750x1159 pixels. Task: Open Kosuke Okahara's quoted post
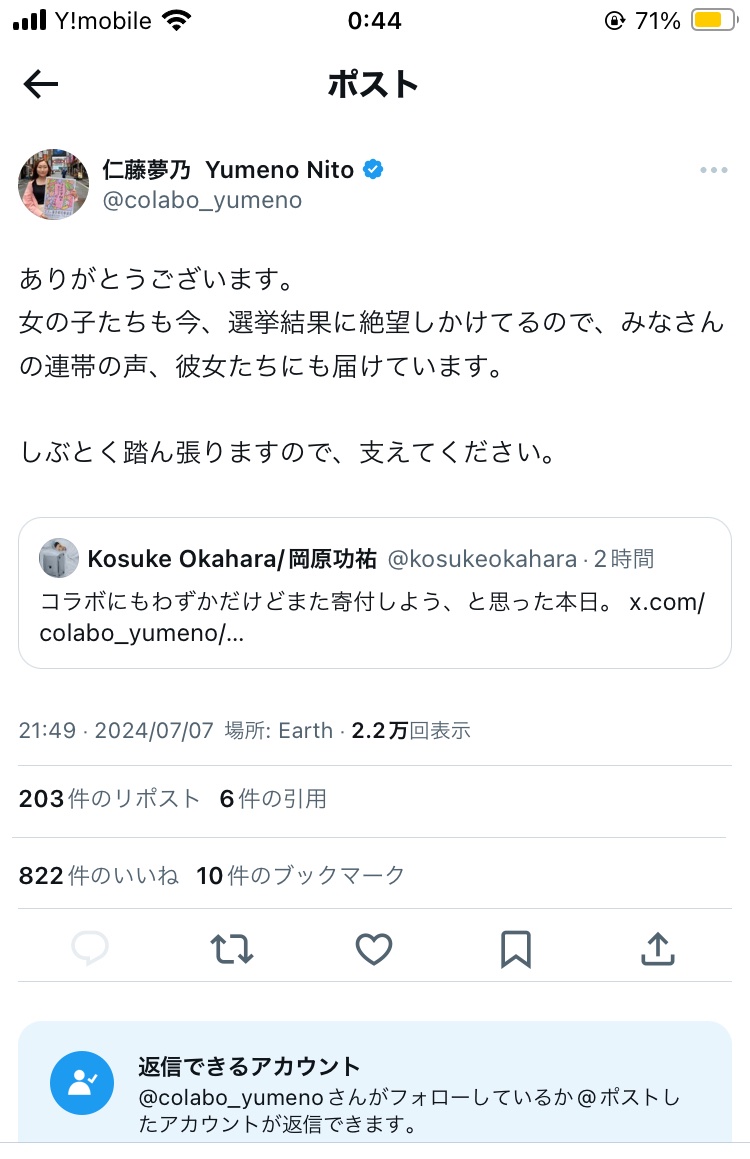coord(375,593)
